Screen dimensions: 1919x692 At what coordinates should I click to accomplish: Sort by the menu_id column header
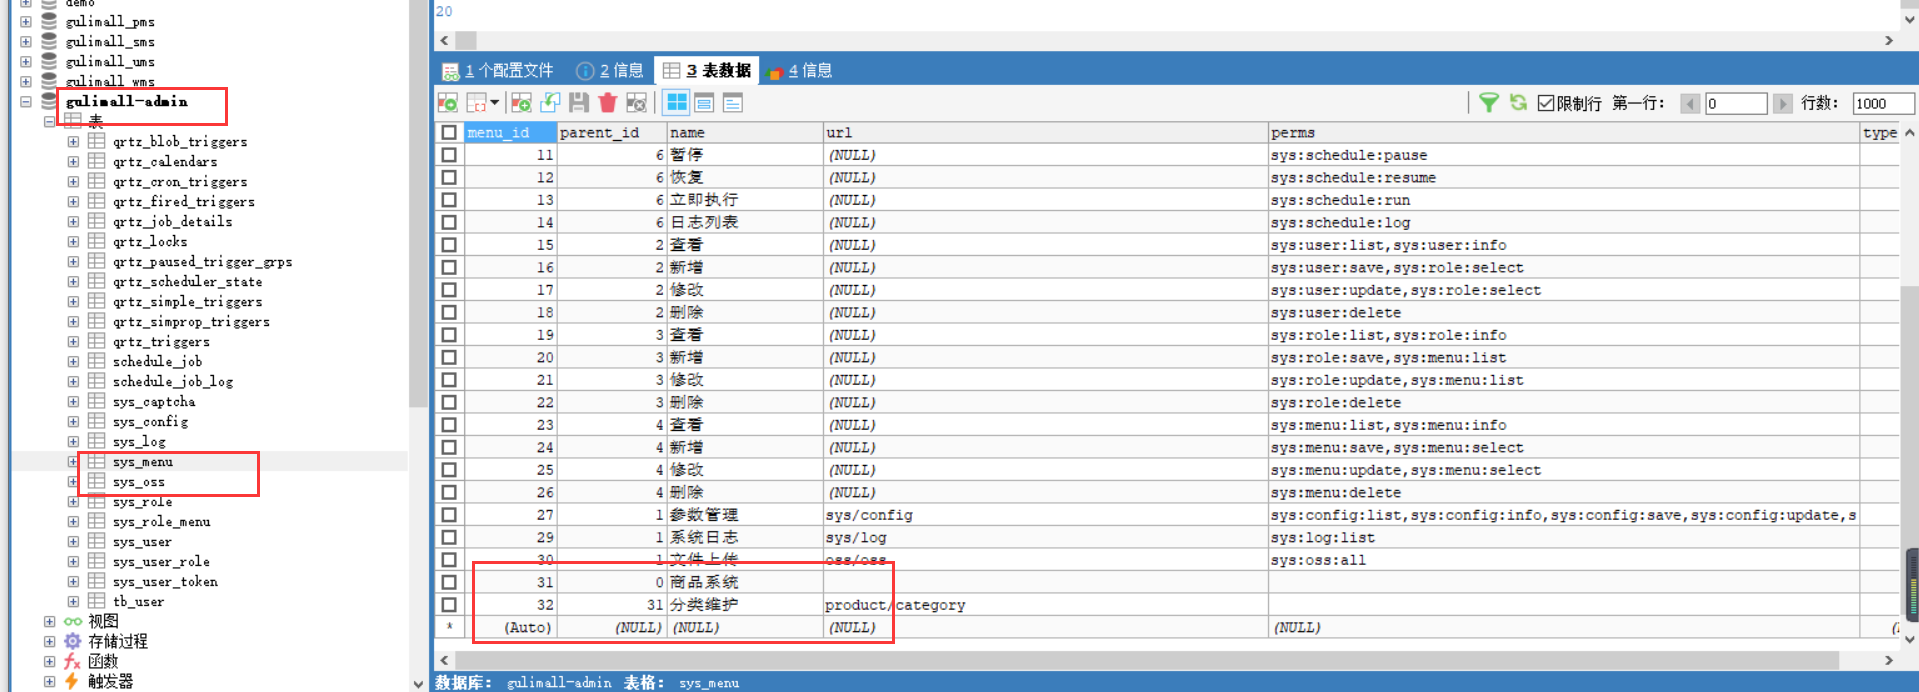coord(510,132)
